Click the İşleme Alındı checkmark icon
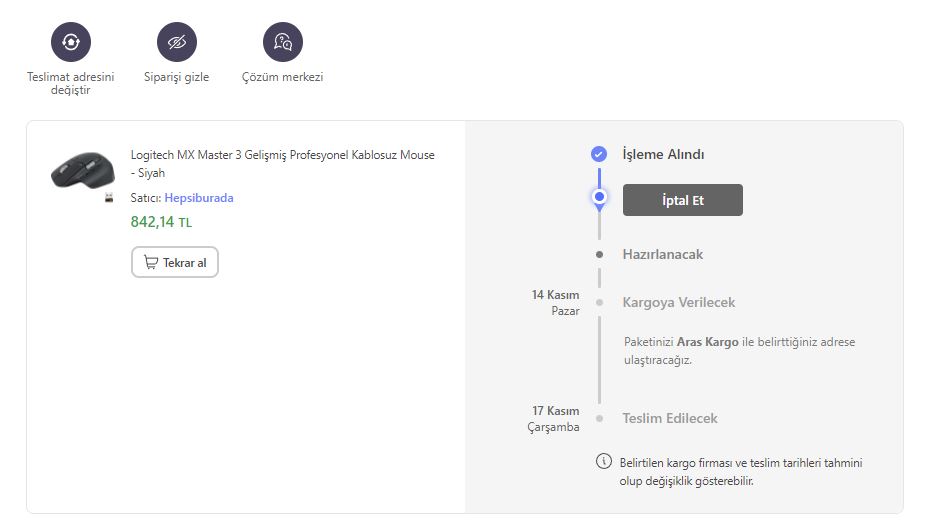This screenshot has width=926, height=523. click(x=599, y=154)
